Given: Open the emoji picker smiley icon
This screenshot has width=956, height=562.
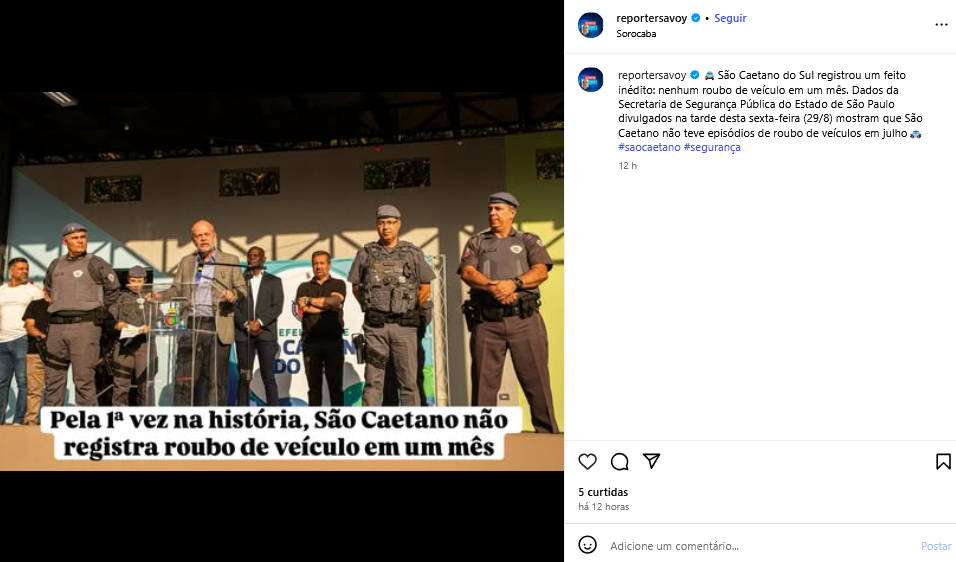Looking at the screenshot, I should click(x=587, y=545).
